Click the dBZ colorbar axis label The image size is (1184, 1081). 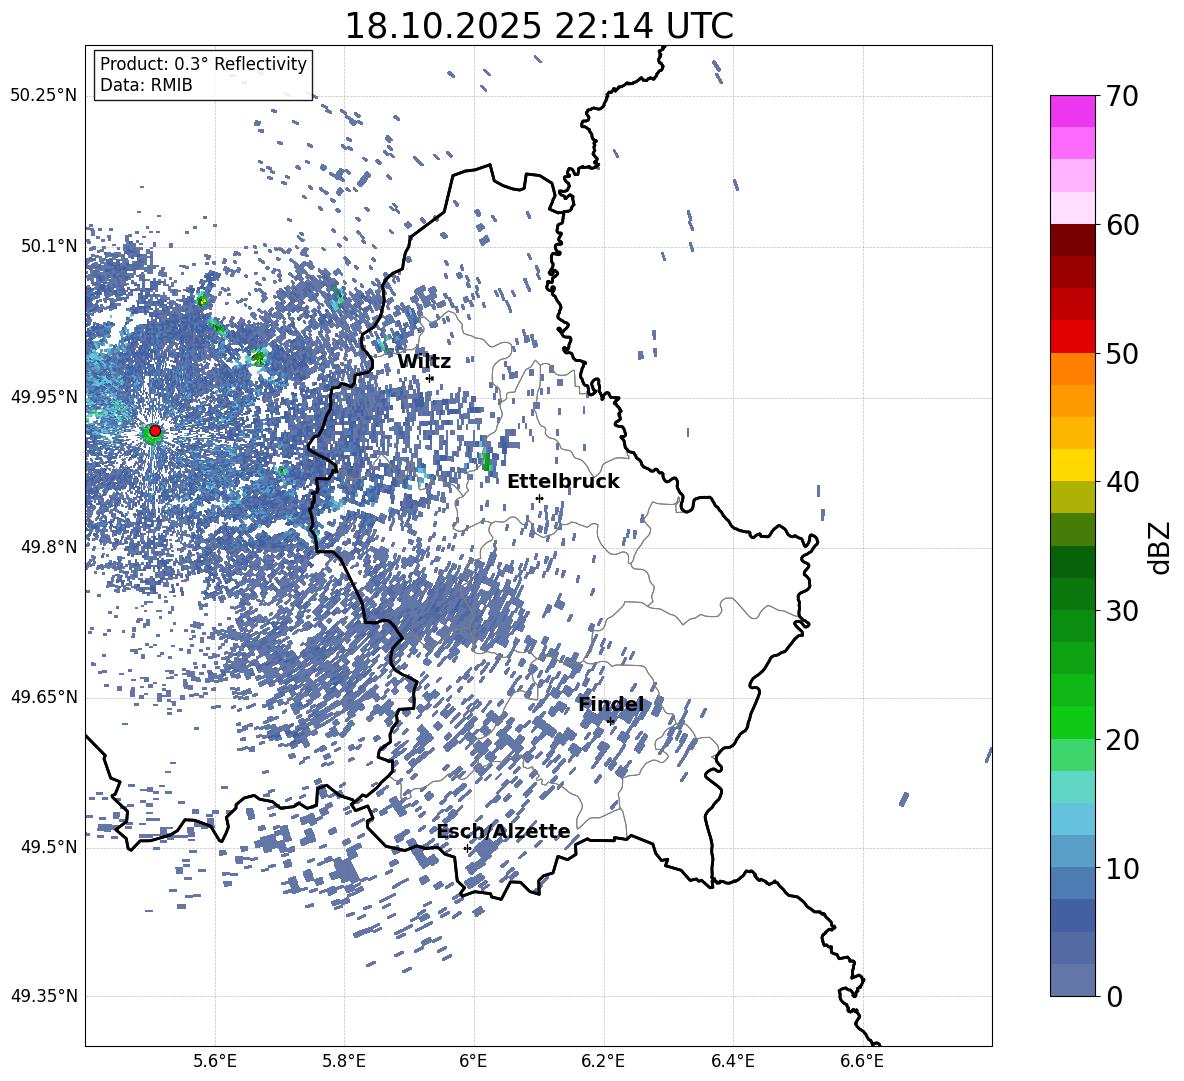click(x=1161, y=547)
